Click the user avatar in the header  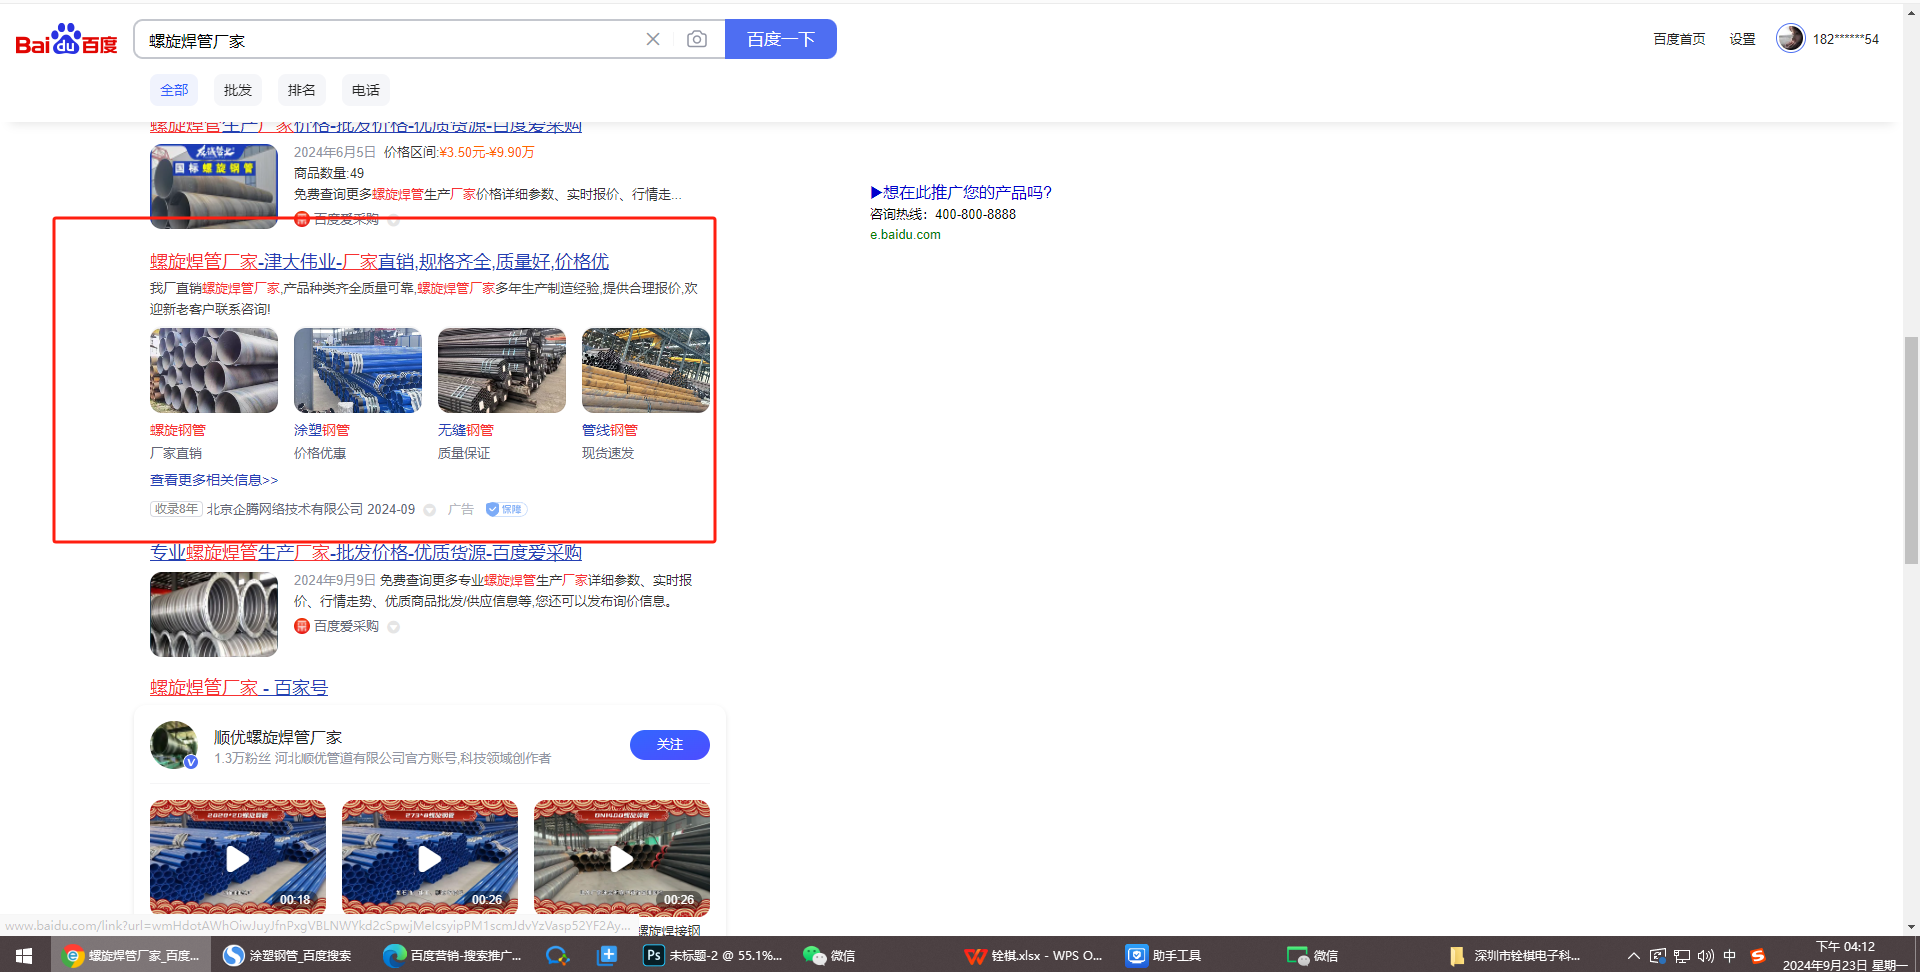click(x=1790, y=38)
